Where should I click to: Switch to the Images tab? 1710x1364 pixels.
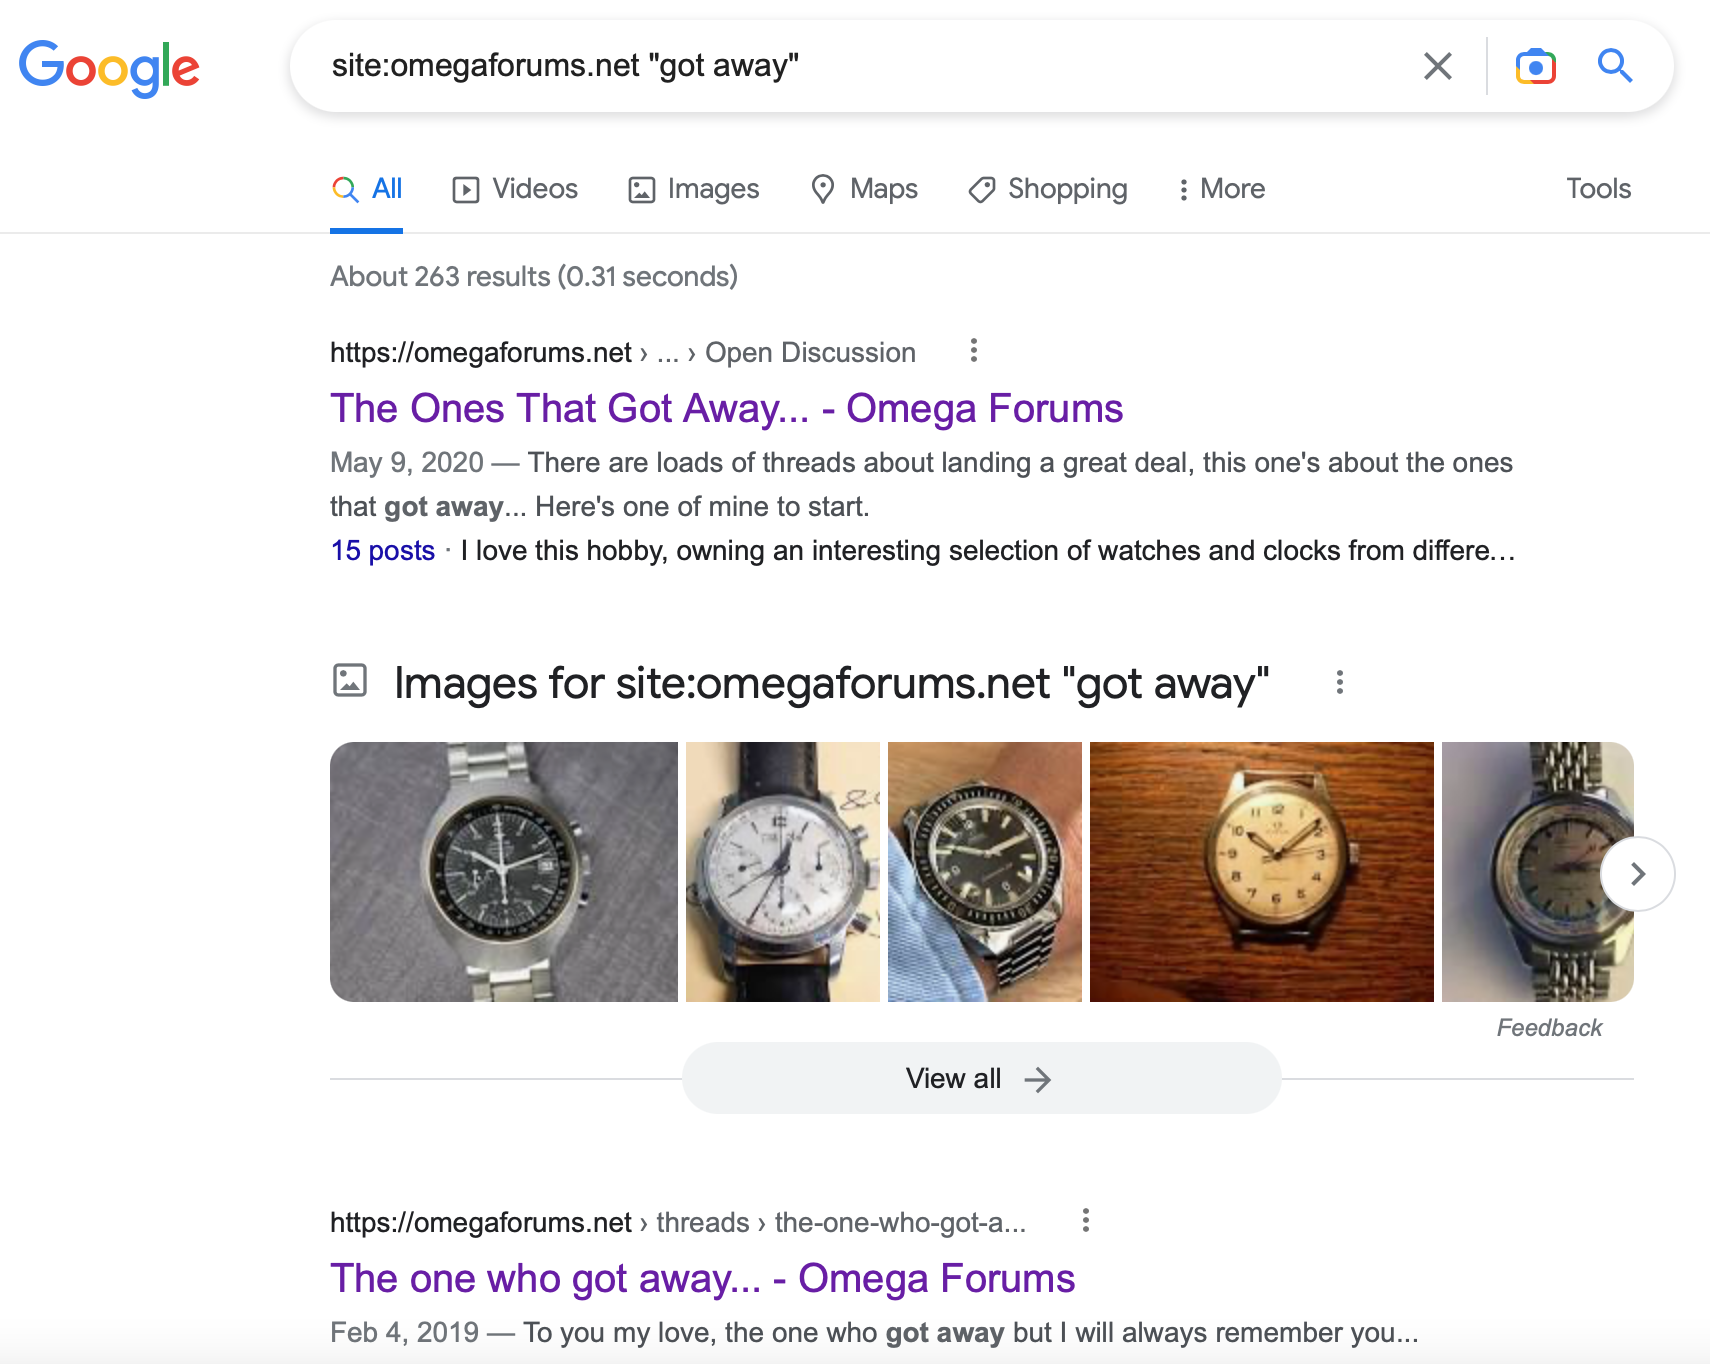point(693,189)
